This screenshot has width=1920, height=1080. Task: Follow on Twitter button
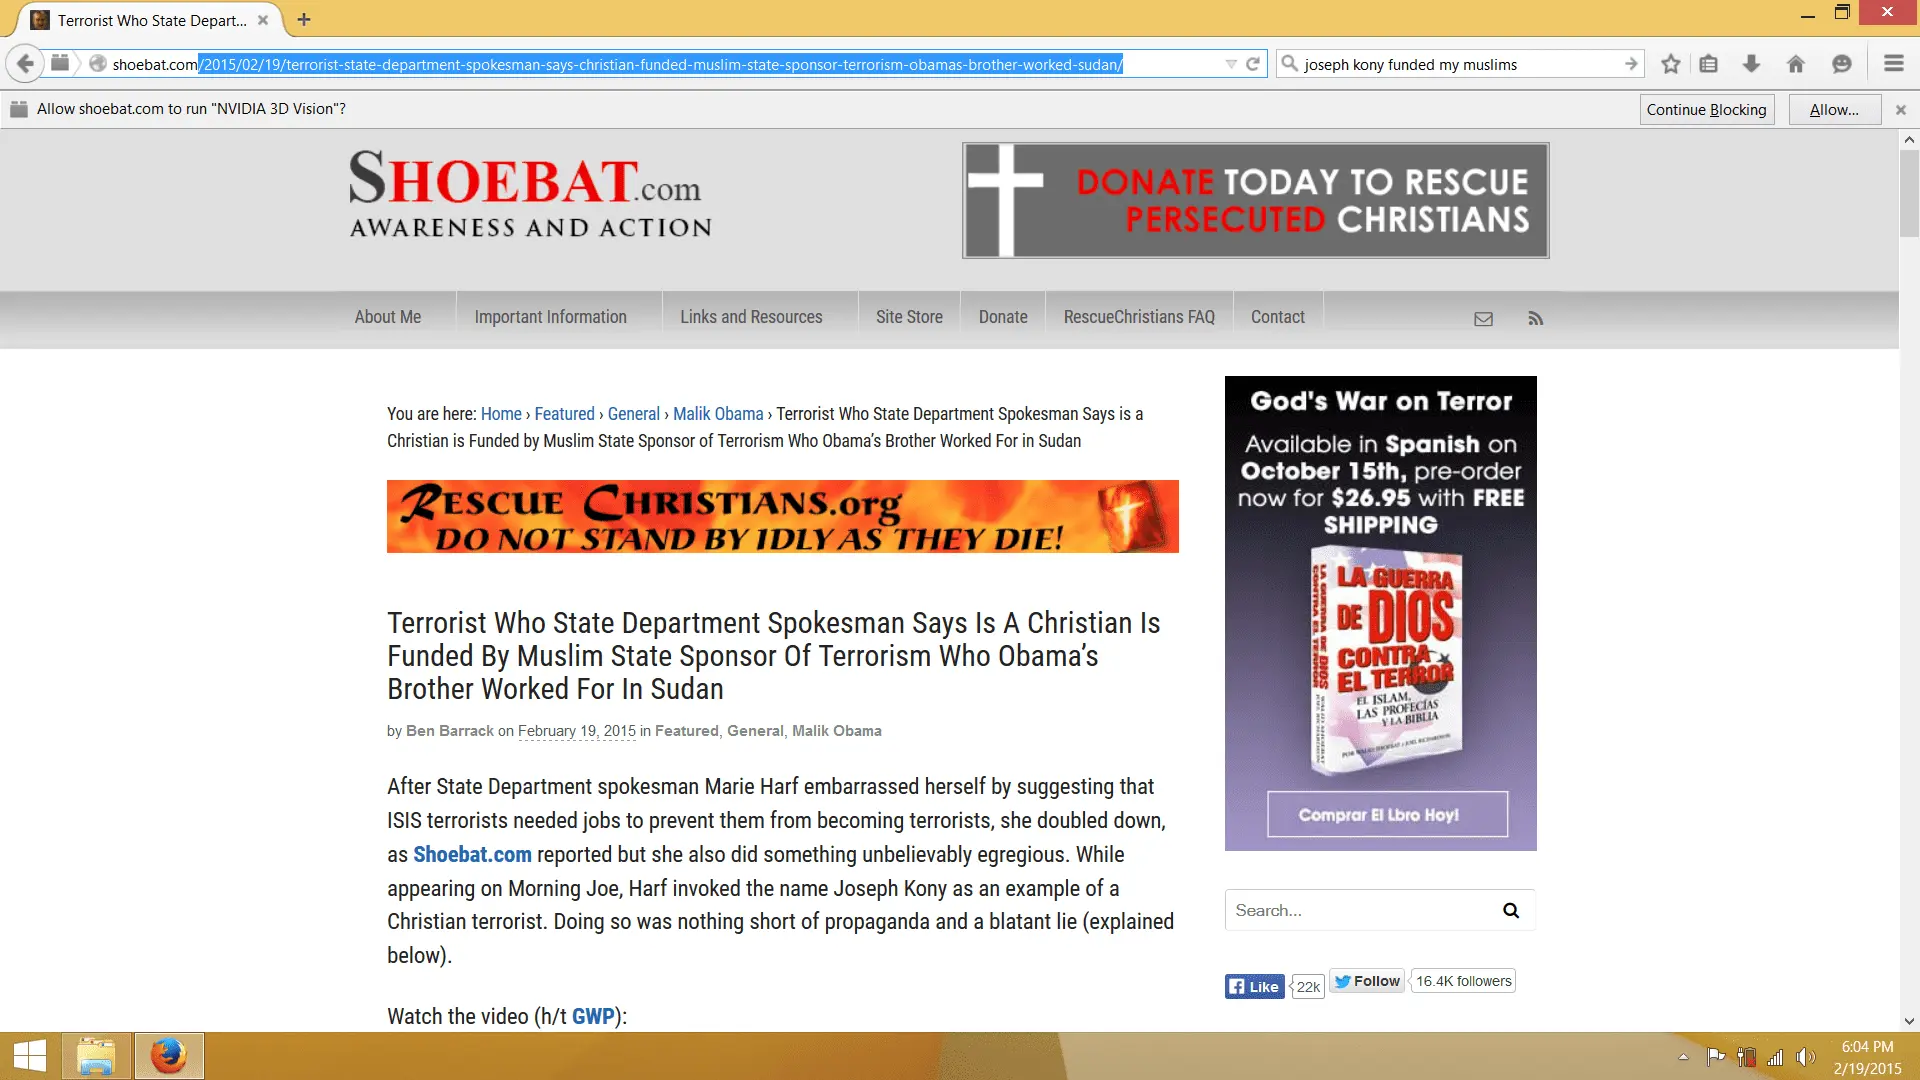coord(1367,981)
